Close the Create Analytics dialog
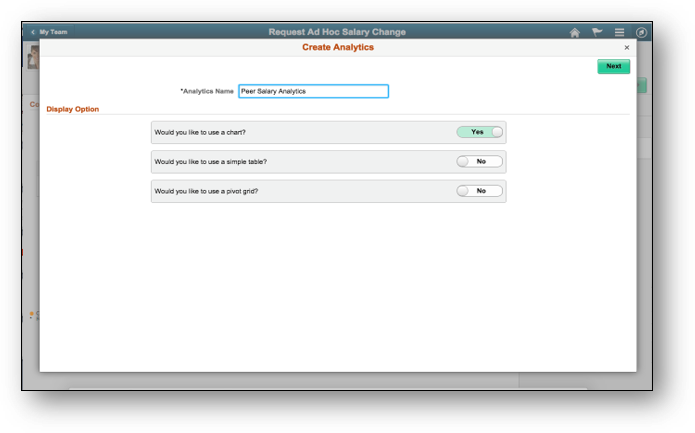 point(626,47)
